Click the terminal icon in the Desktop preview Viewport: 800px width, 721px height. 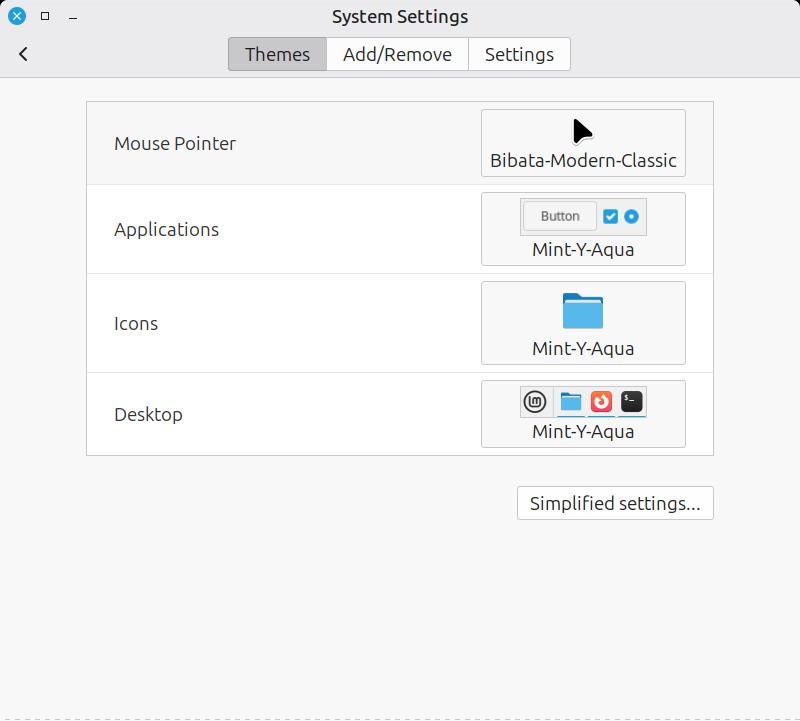coord(631,402)
